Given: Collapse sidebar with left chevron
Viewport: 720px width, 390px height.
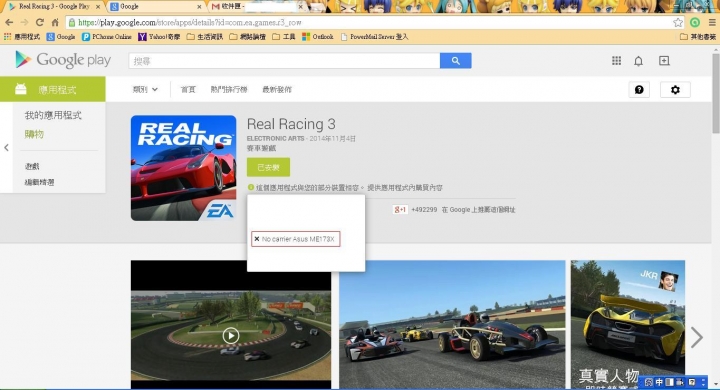Looking at the screenshot, I should (6, 147).
